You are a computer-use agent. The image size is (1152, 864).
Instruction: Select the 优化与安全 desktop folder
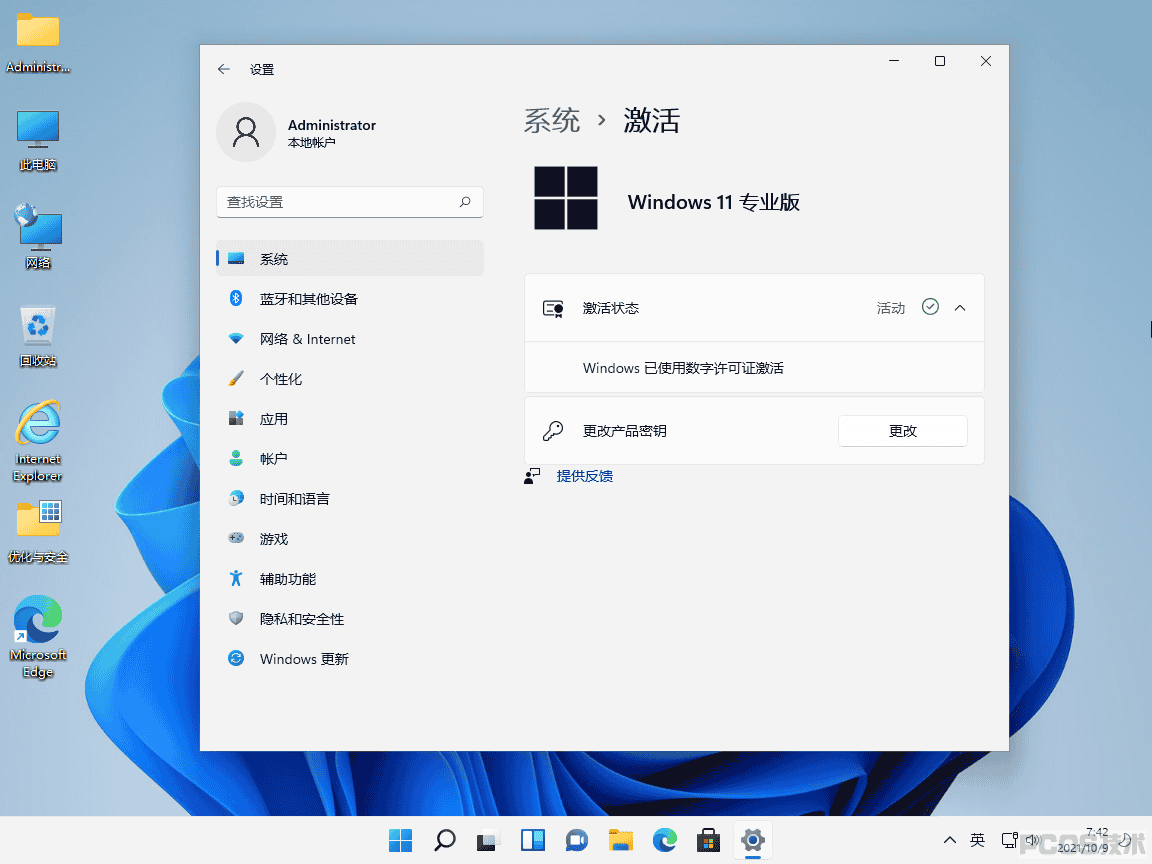[38, 532]
